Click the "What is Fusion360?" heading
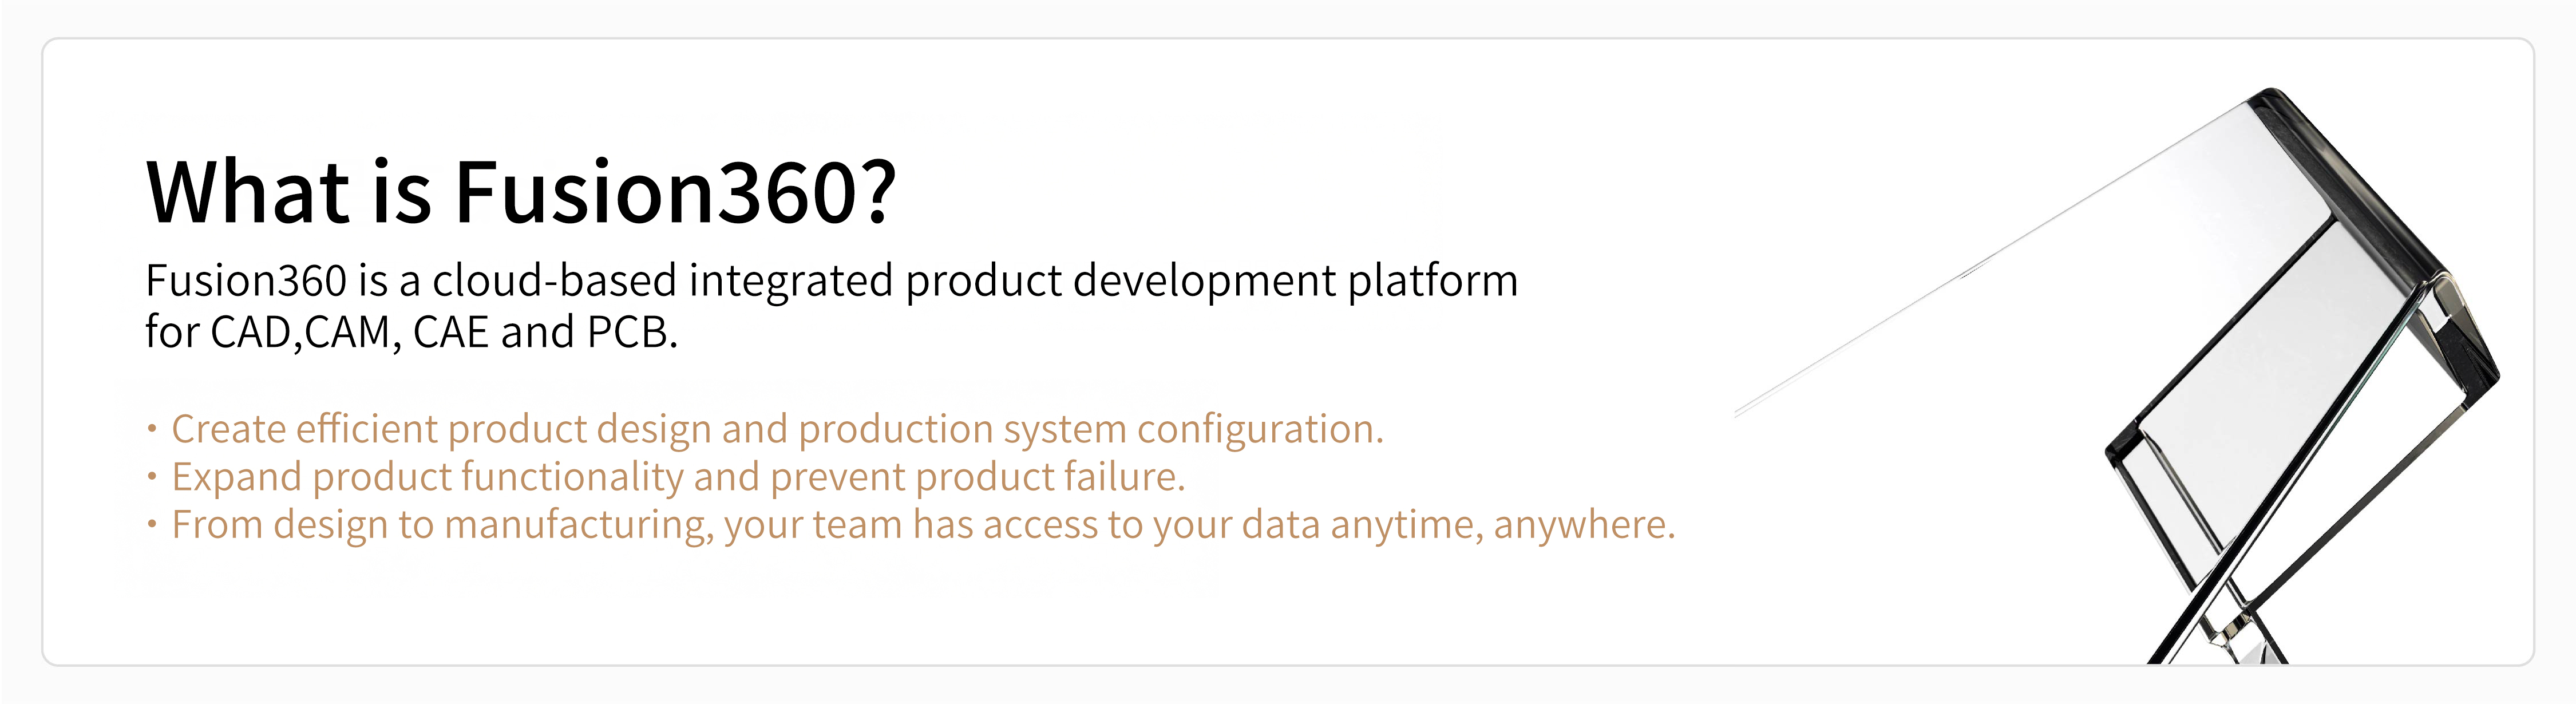2576x704 pixels. 521,192
